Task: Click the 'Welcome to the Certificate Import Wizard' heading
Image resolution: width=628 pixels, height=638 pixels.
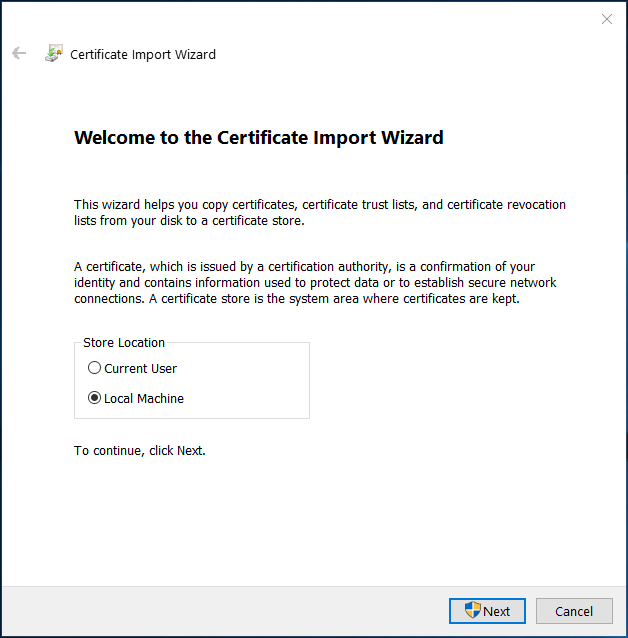Action: [x=258, y=138]
